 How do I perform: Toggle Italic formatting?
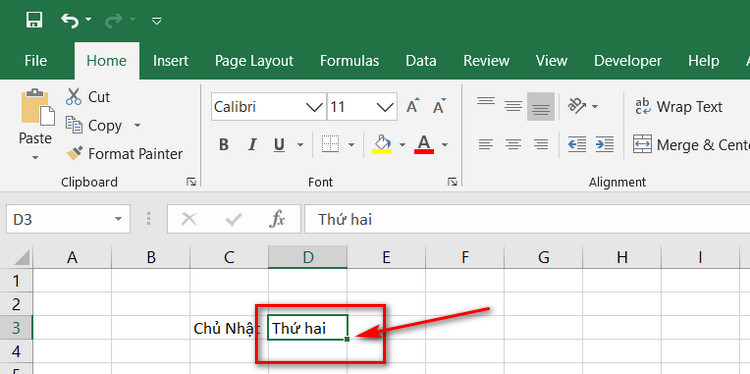[252, 144]
